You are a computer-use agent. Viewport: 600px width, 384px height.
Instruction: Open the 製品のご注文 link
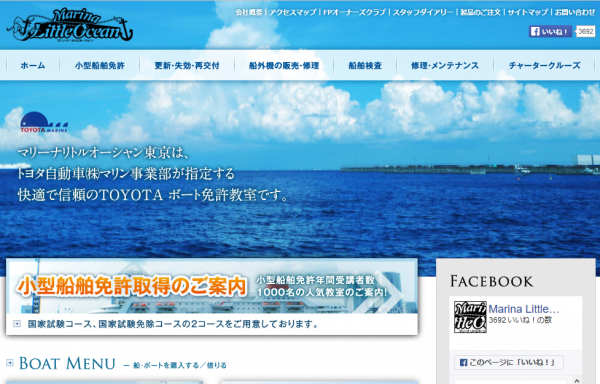click(x=480, y=12)
